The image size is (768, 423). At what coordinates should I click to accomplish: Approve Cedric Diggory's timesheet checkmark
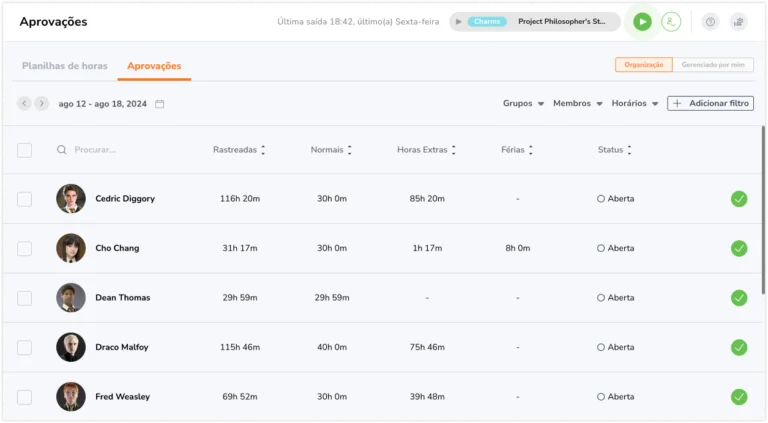[739, 199]
